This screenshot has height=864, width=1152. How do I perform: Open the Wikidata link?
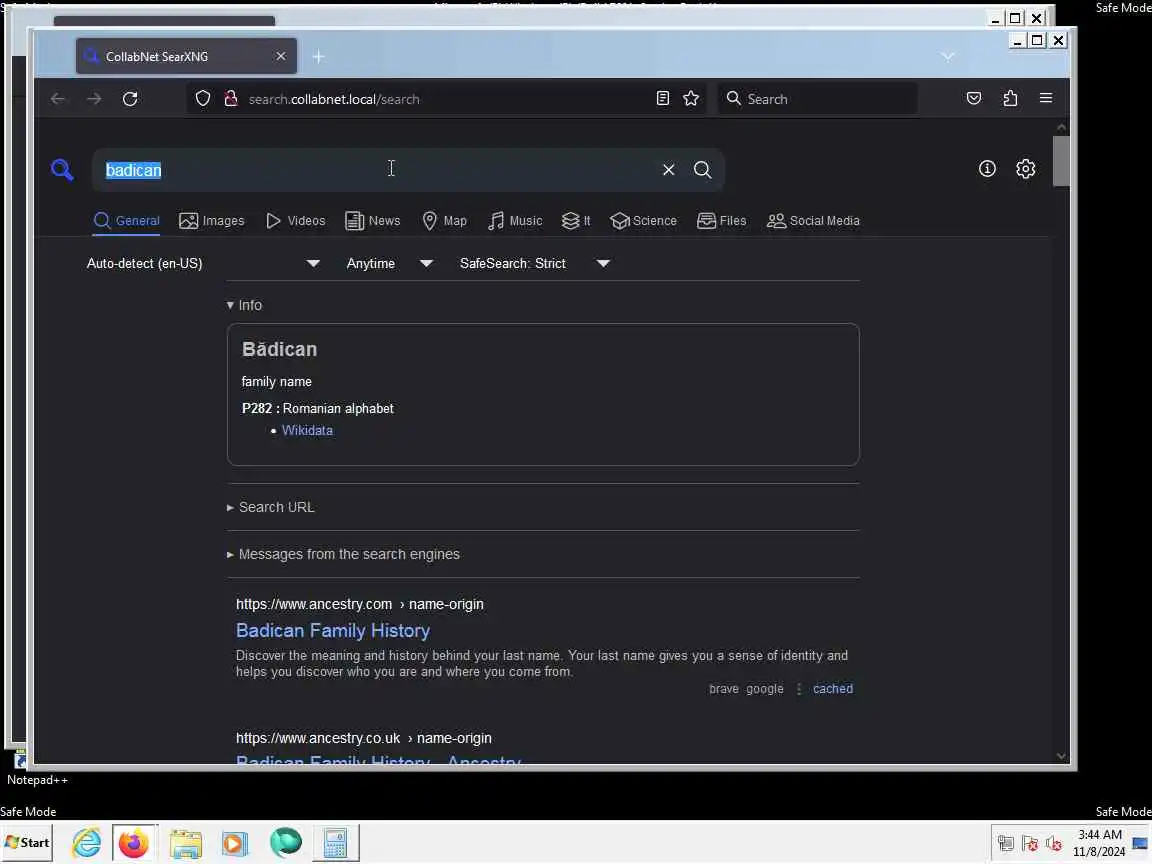click(x=307, y=431)
